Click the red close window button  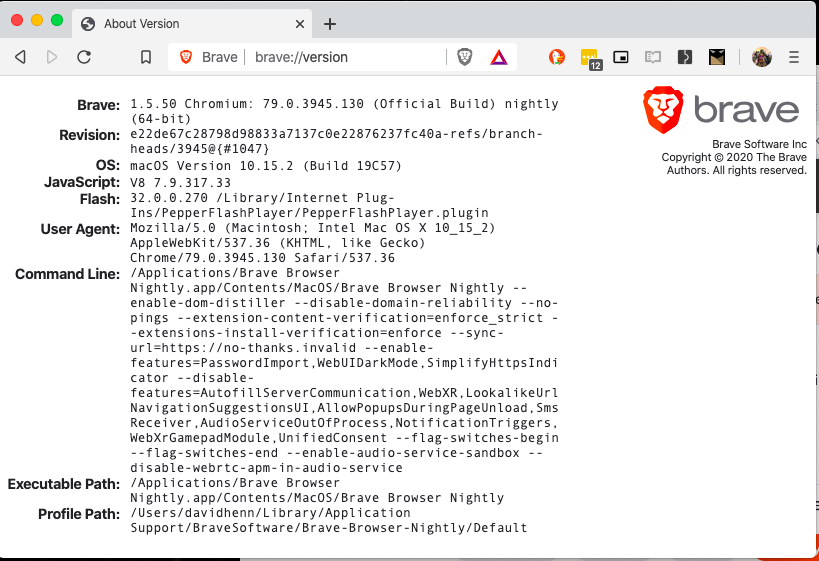click(x=17, y=20)
